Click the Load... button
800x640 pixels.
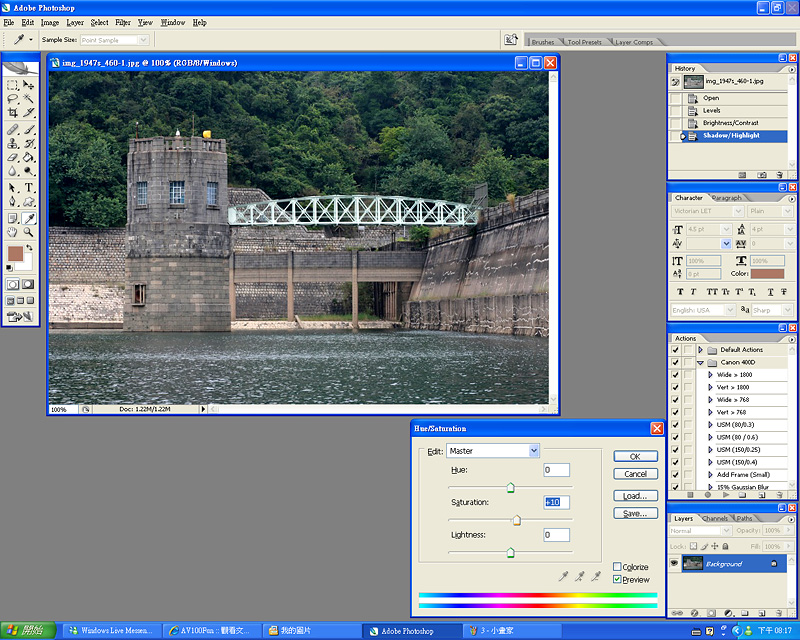pos(634,496)
